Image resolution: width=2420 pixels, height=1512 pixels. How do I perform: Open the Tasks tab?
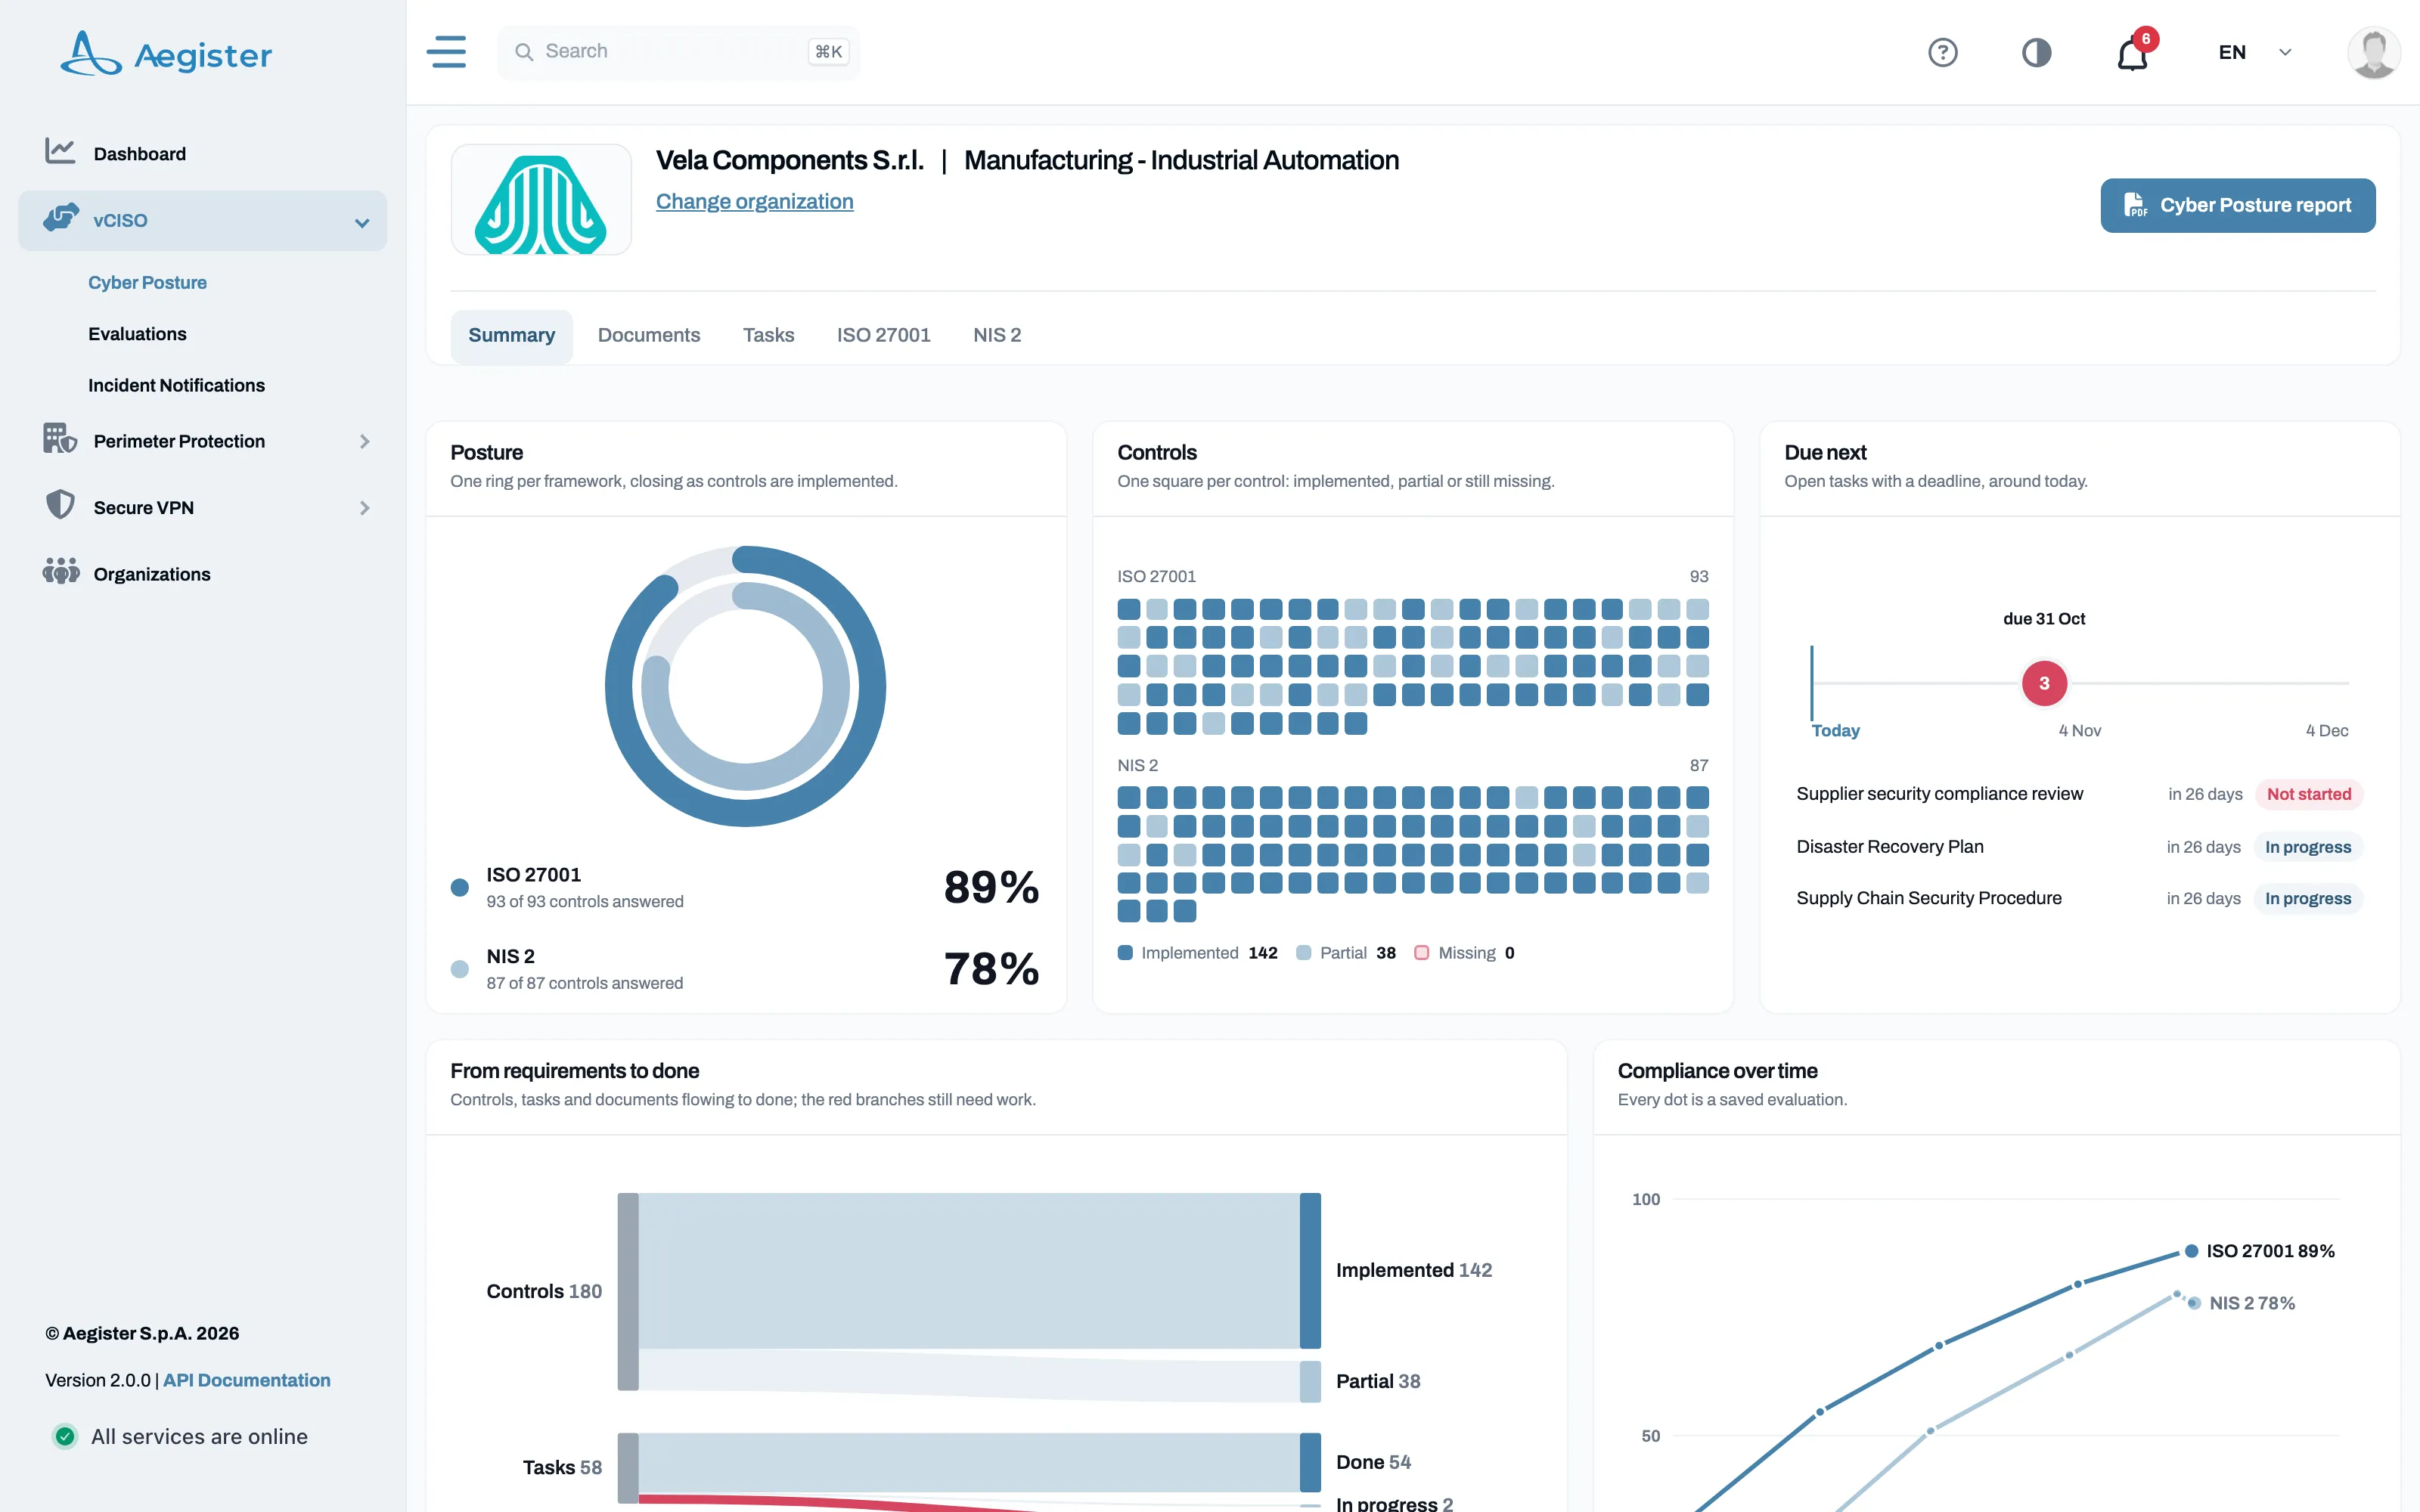(768, 336)
